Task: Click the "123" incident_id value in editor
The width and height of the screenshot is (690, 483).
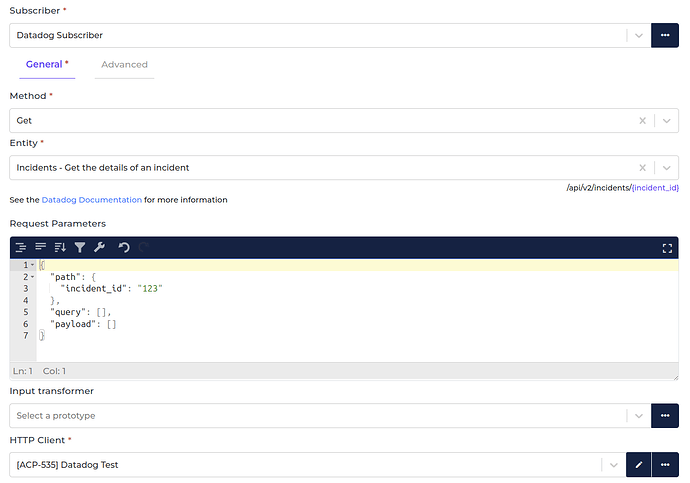Action: click(x=150, y=289)
